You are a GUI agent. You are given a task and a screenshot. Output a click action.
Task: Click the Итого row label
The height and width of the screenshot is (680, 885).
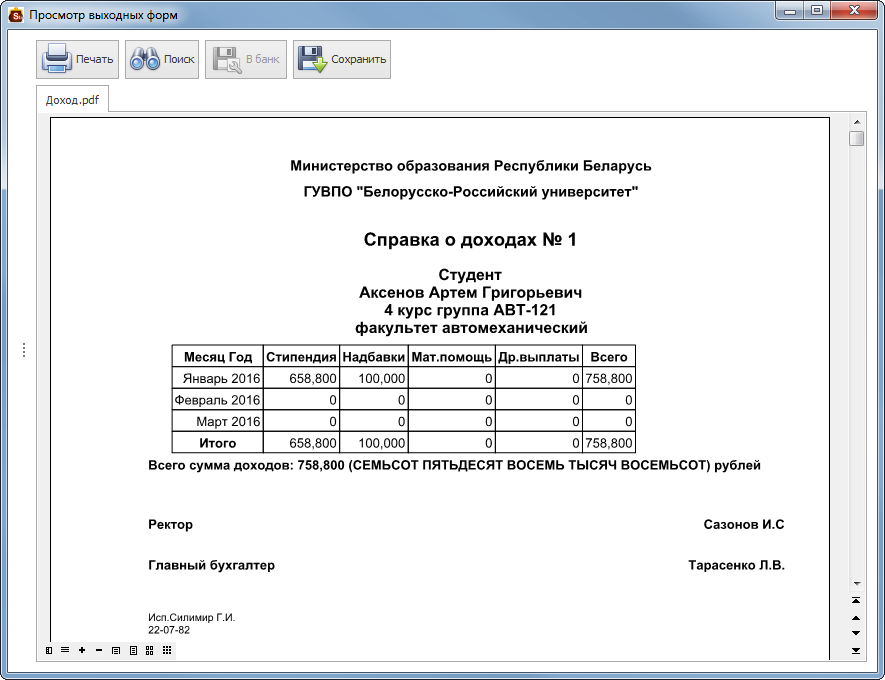218,443
